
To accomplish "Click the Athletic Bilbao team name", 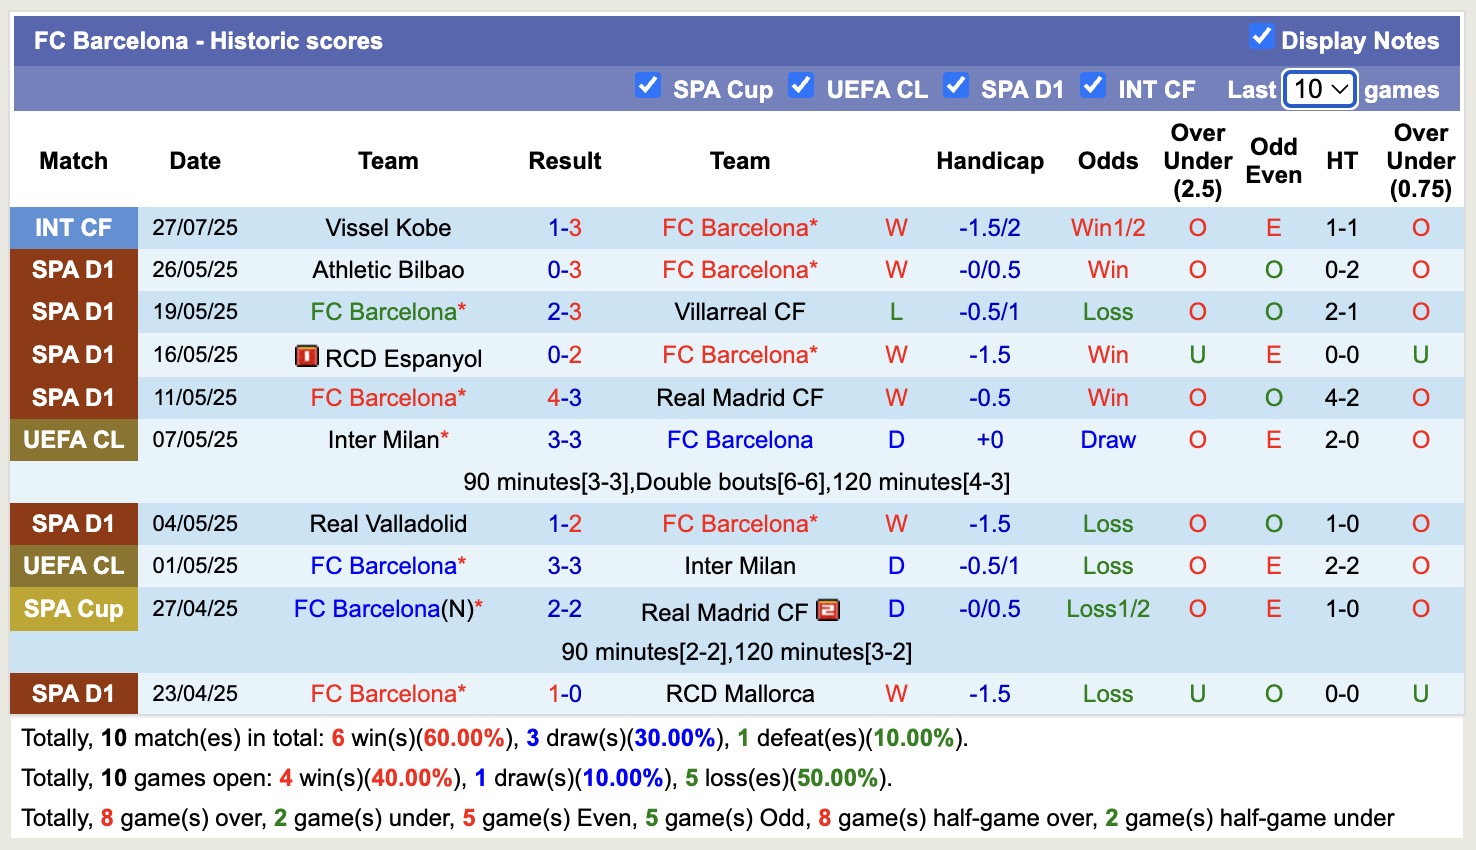I will (388, 270).
